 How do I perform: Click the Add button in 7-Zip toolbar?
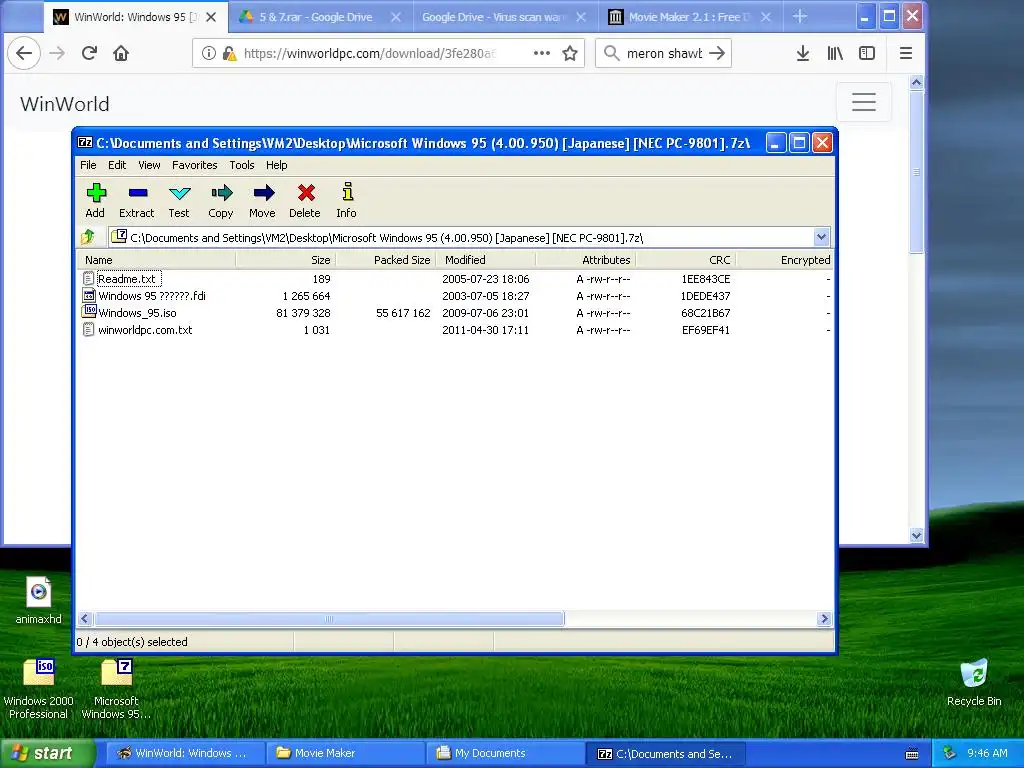(x=95, y=200)
